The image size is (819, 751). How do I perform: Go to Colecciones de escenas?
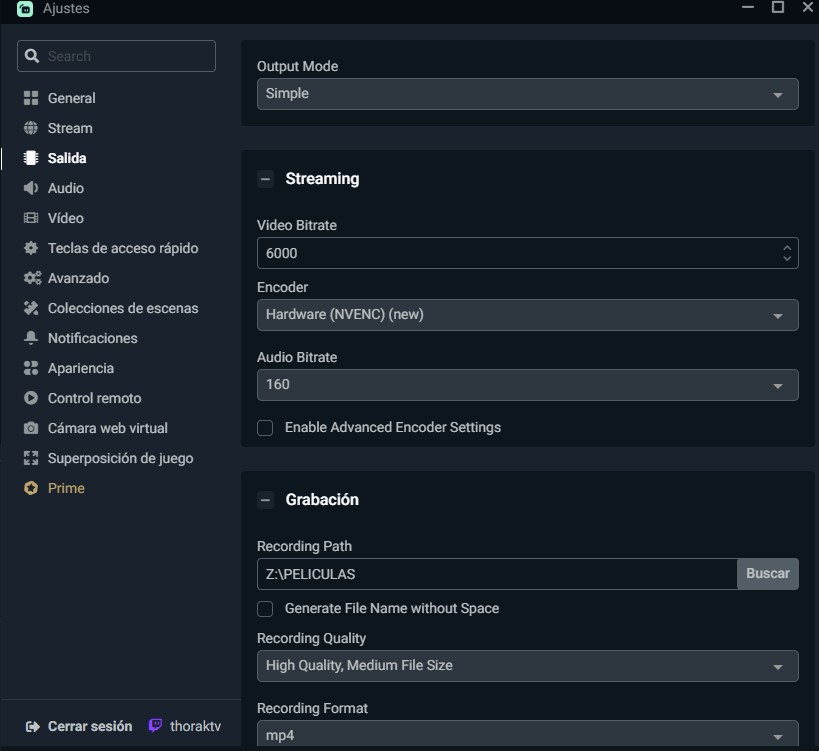click(x=122, y=308)
